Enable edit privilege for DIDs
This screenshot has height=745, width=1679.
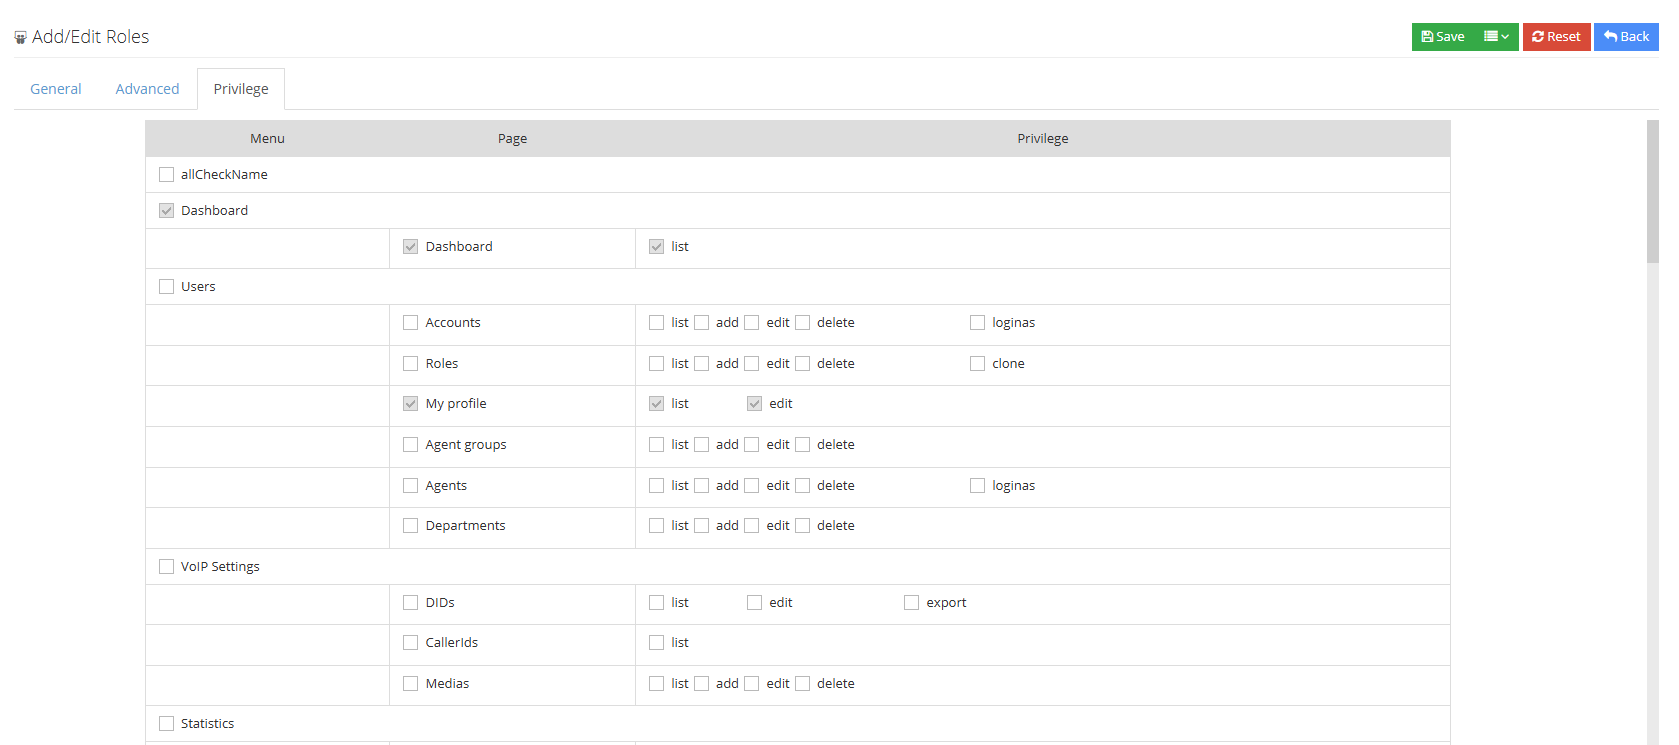(754, 603)
